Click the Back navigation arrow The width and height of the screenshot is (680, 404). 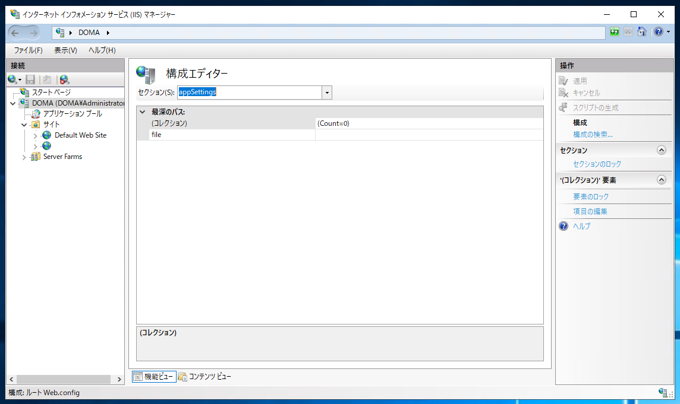click(x=16, y=33)
